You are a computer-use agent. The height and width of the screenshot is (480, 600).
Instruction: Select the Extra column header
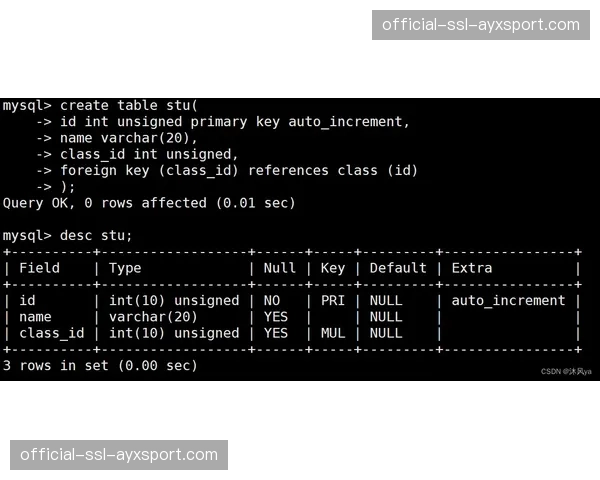(472, 268)
